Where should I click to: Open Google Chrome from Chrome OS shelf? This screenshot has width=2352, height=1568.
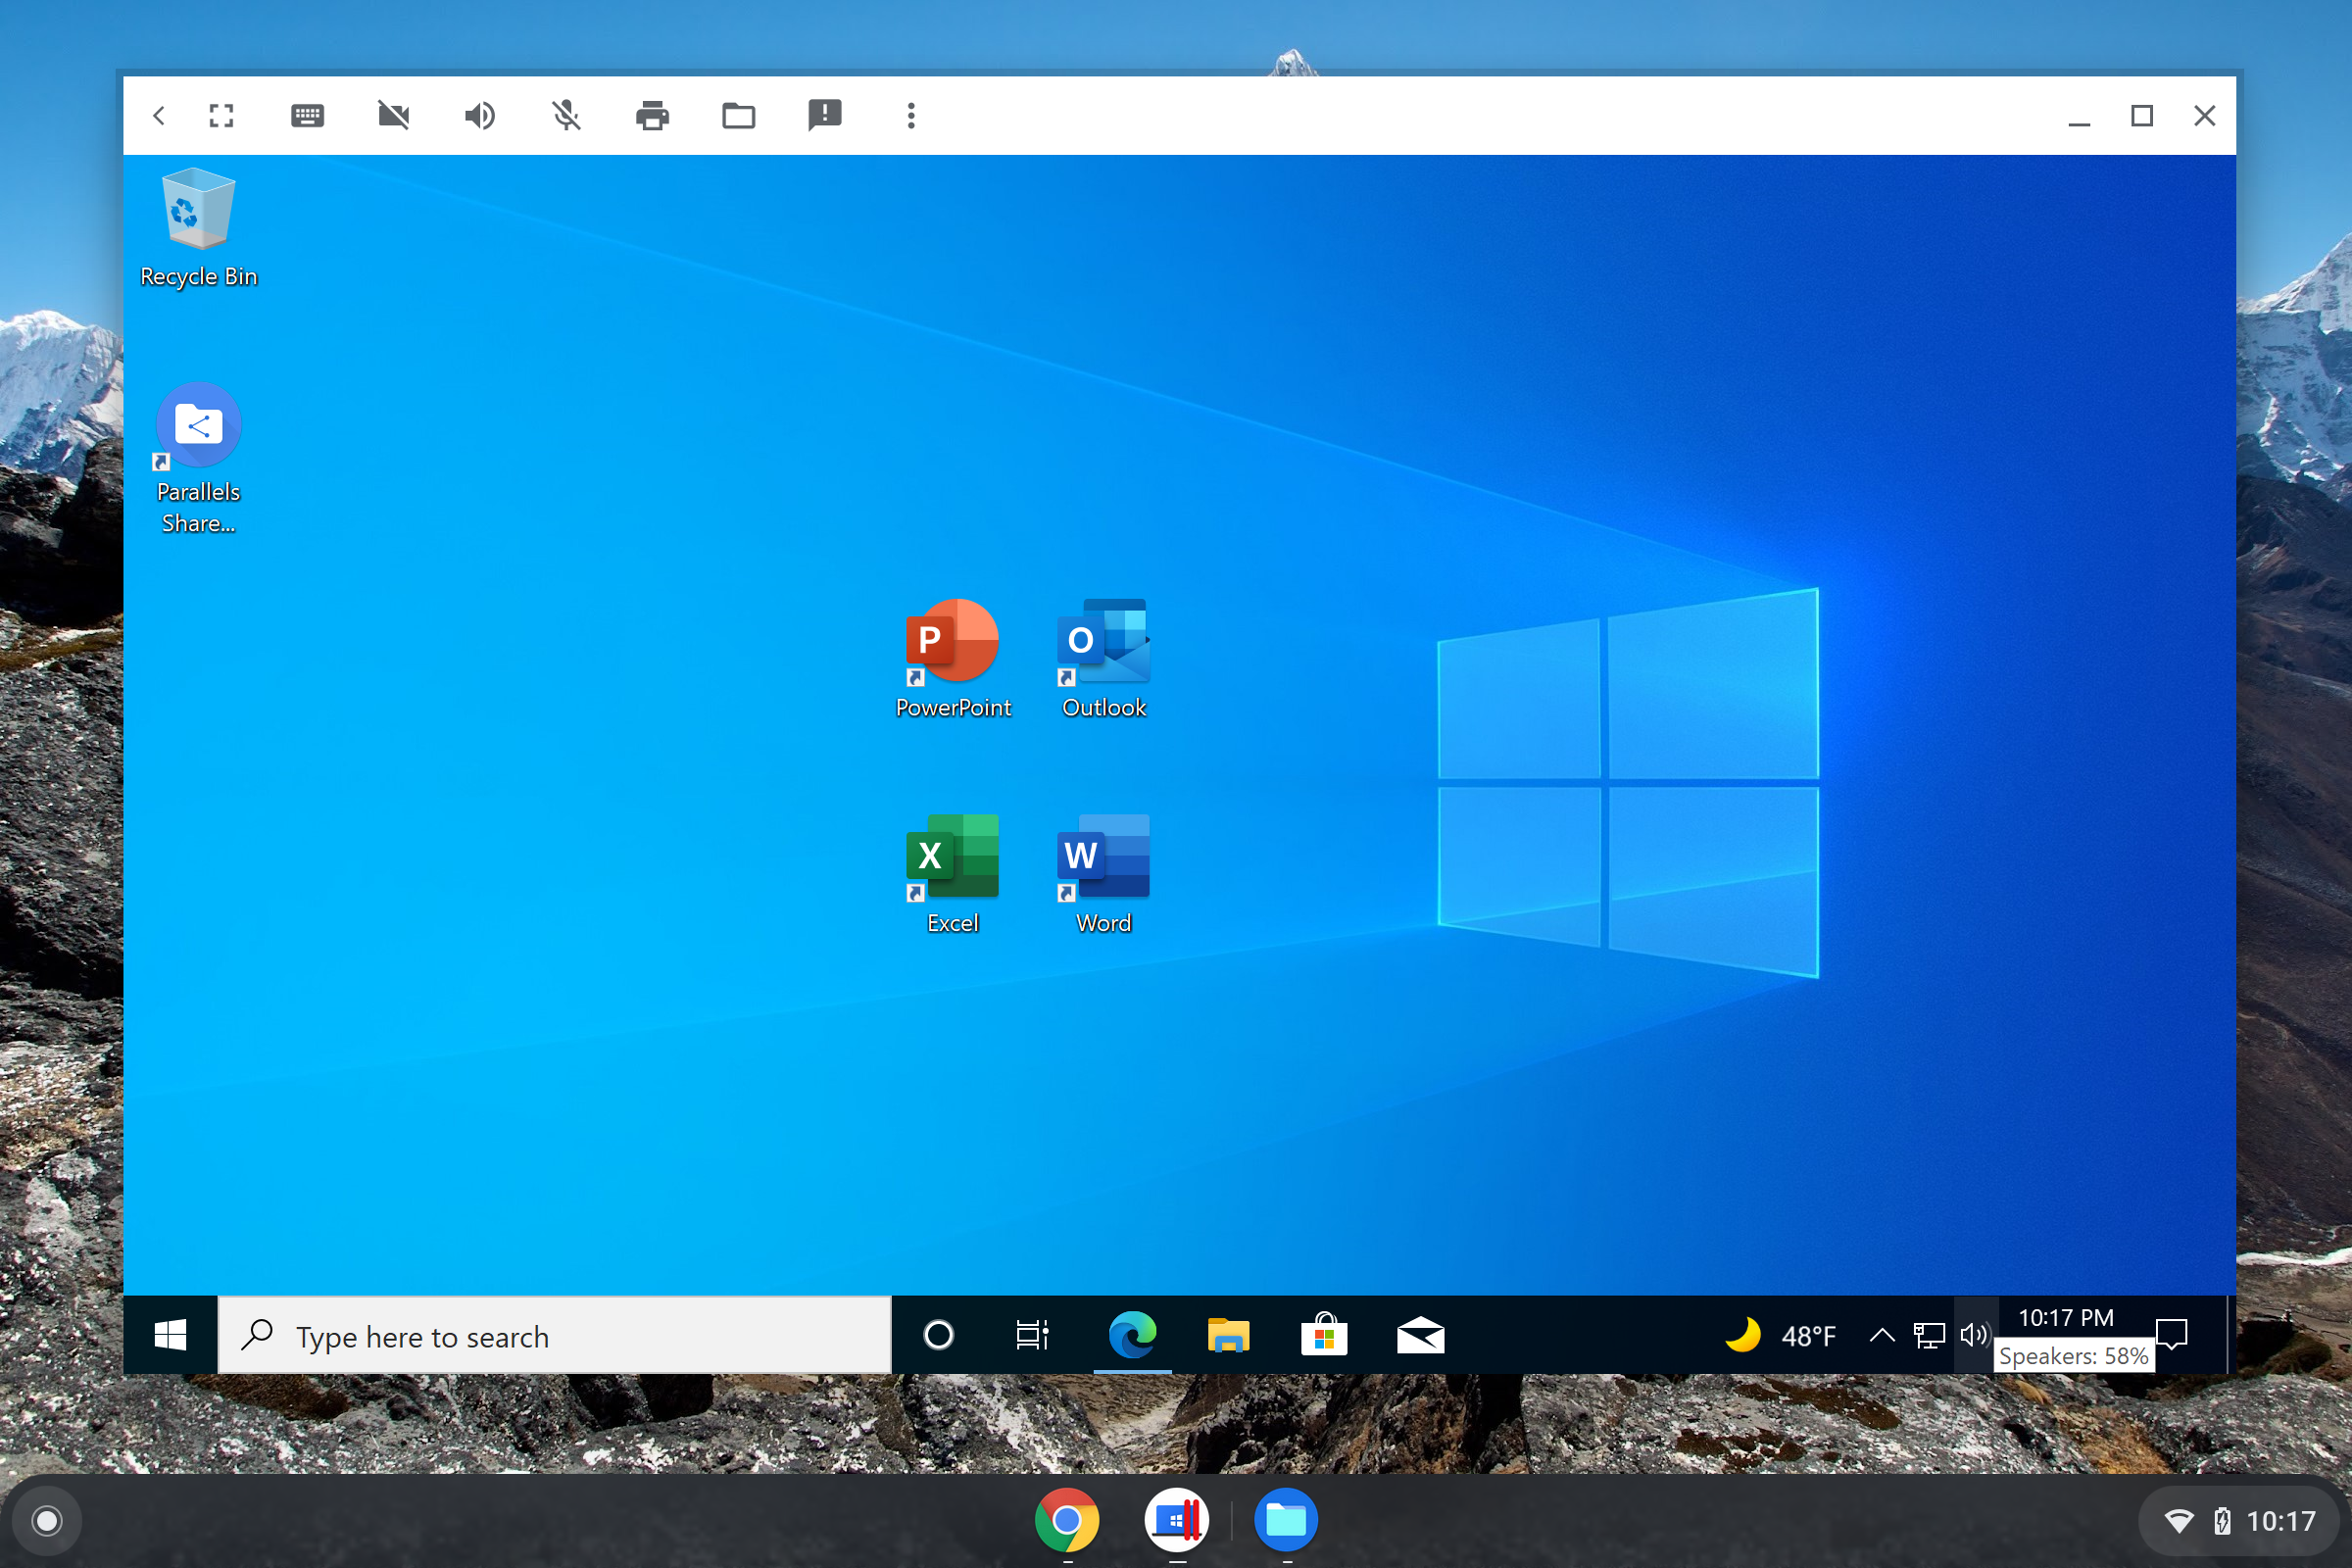click(x=1067, y=1520)
